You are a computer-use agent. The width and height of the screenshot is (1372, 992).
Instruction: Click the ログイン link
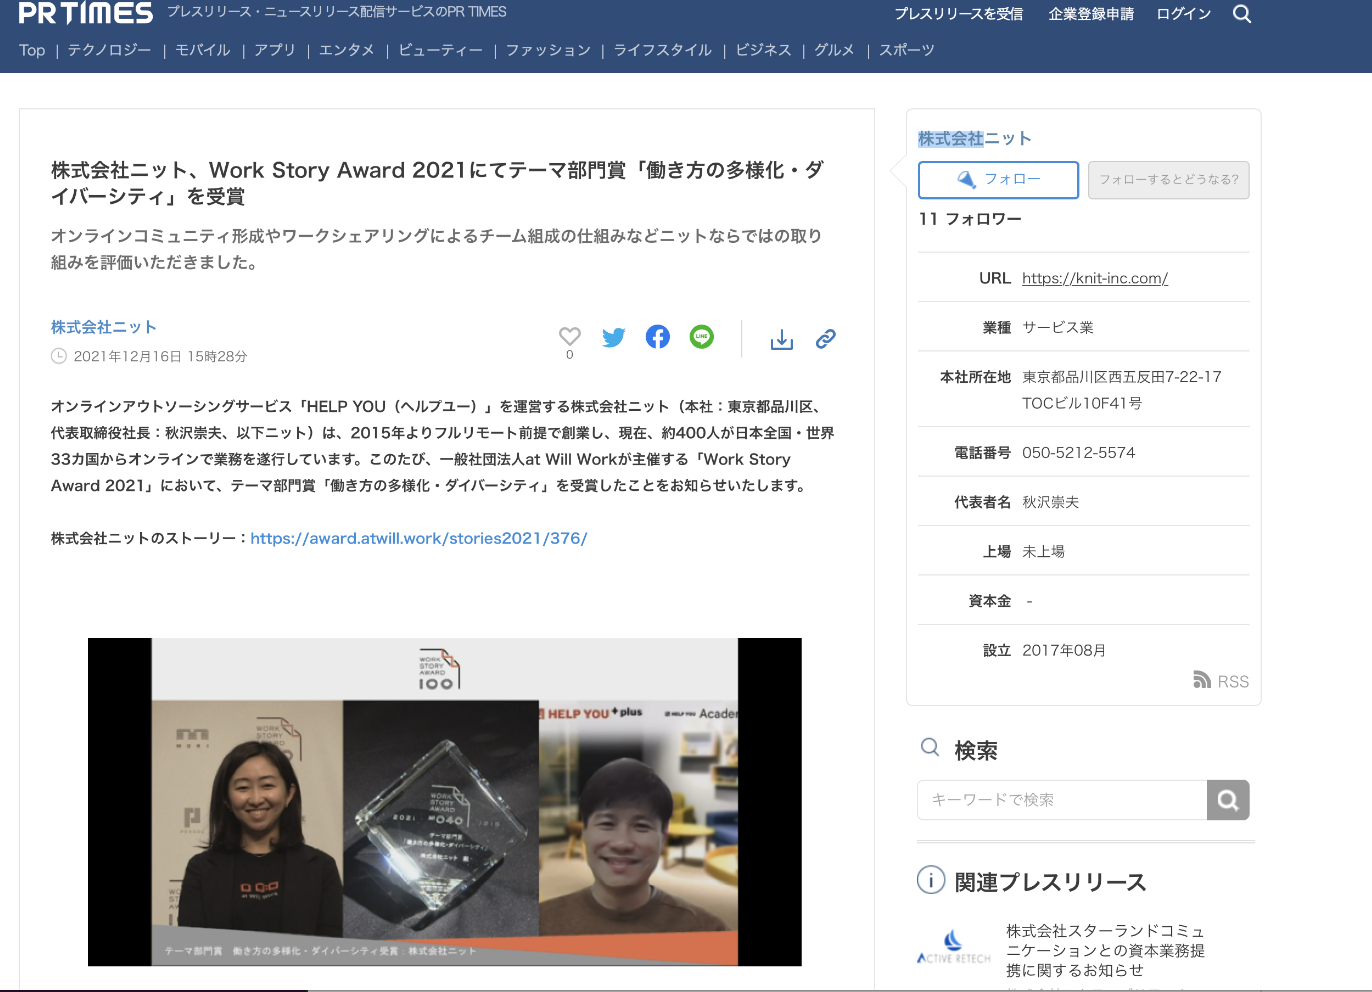click(x=1184, y=14)
